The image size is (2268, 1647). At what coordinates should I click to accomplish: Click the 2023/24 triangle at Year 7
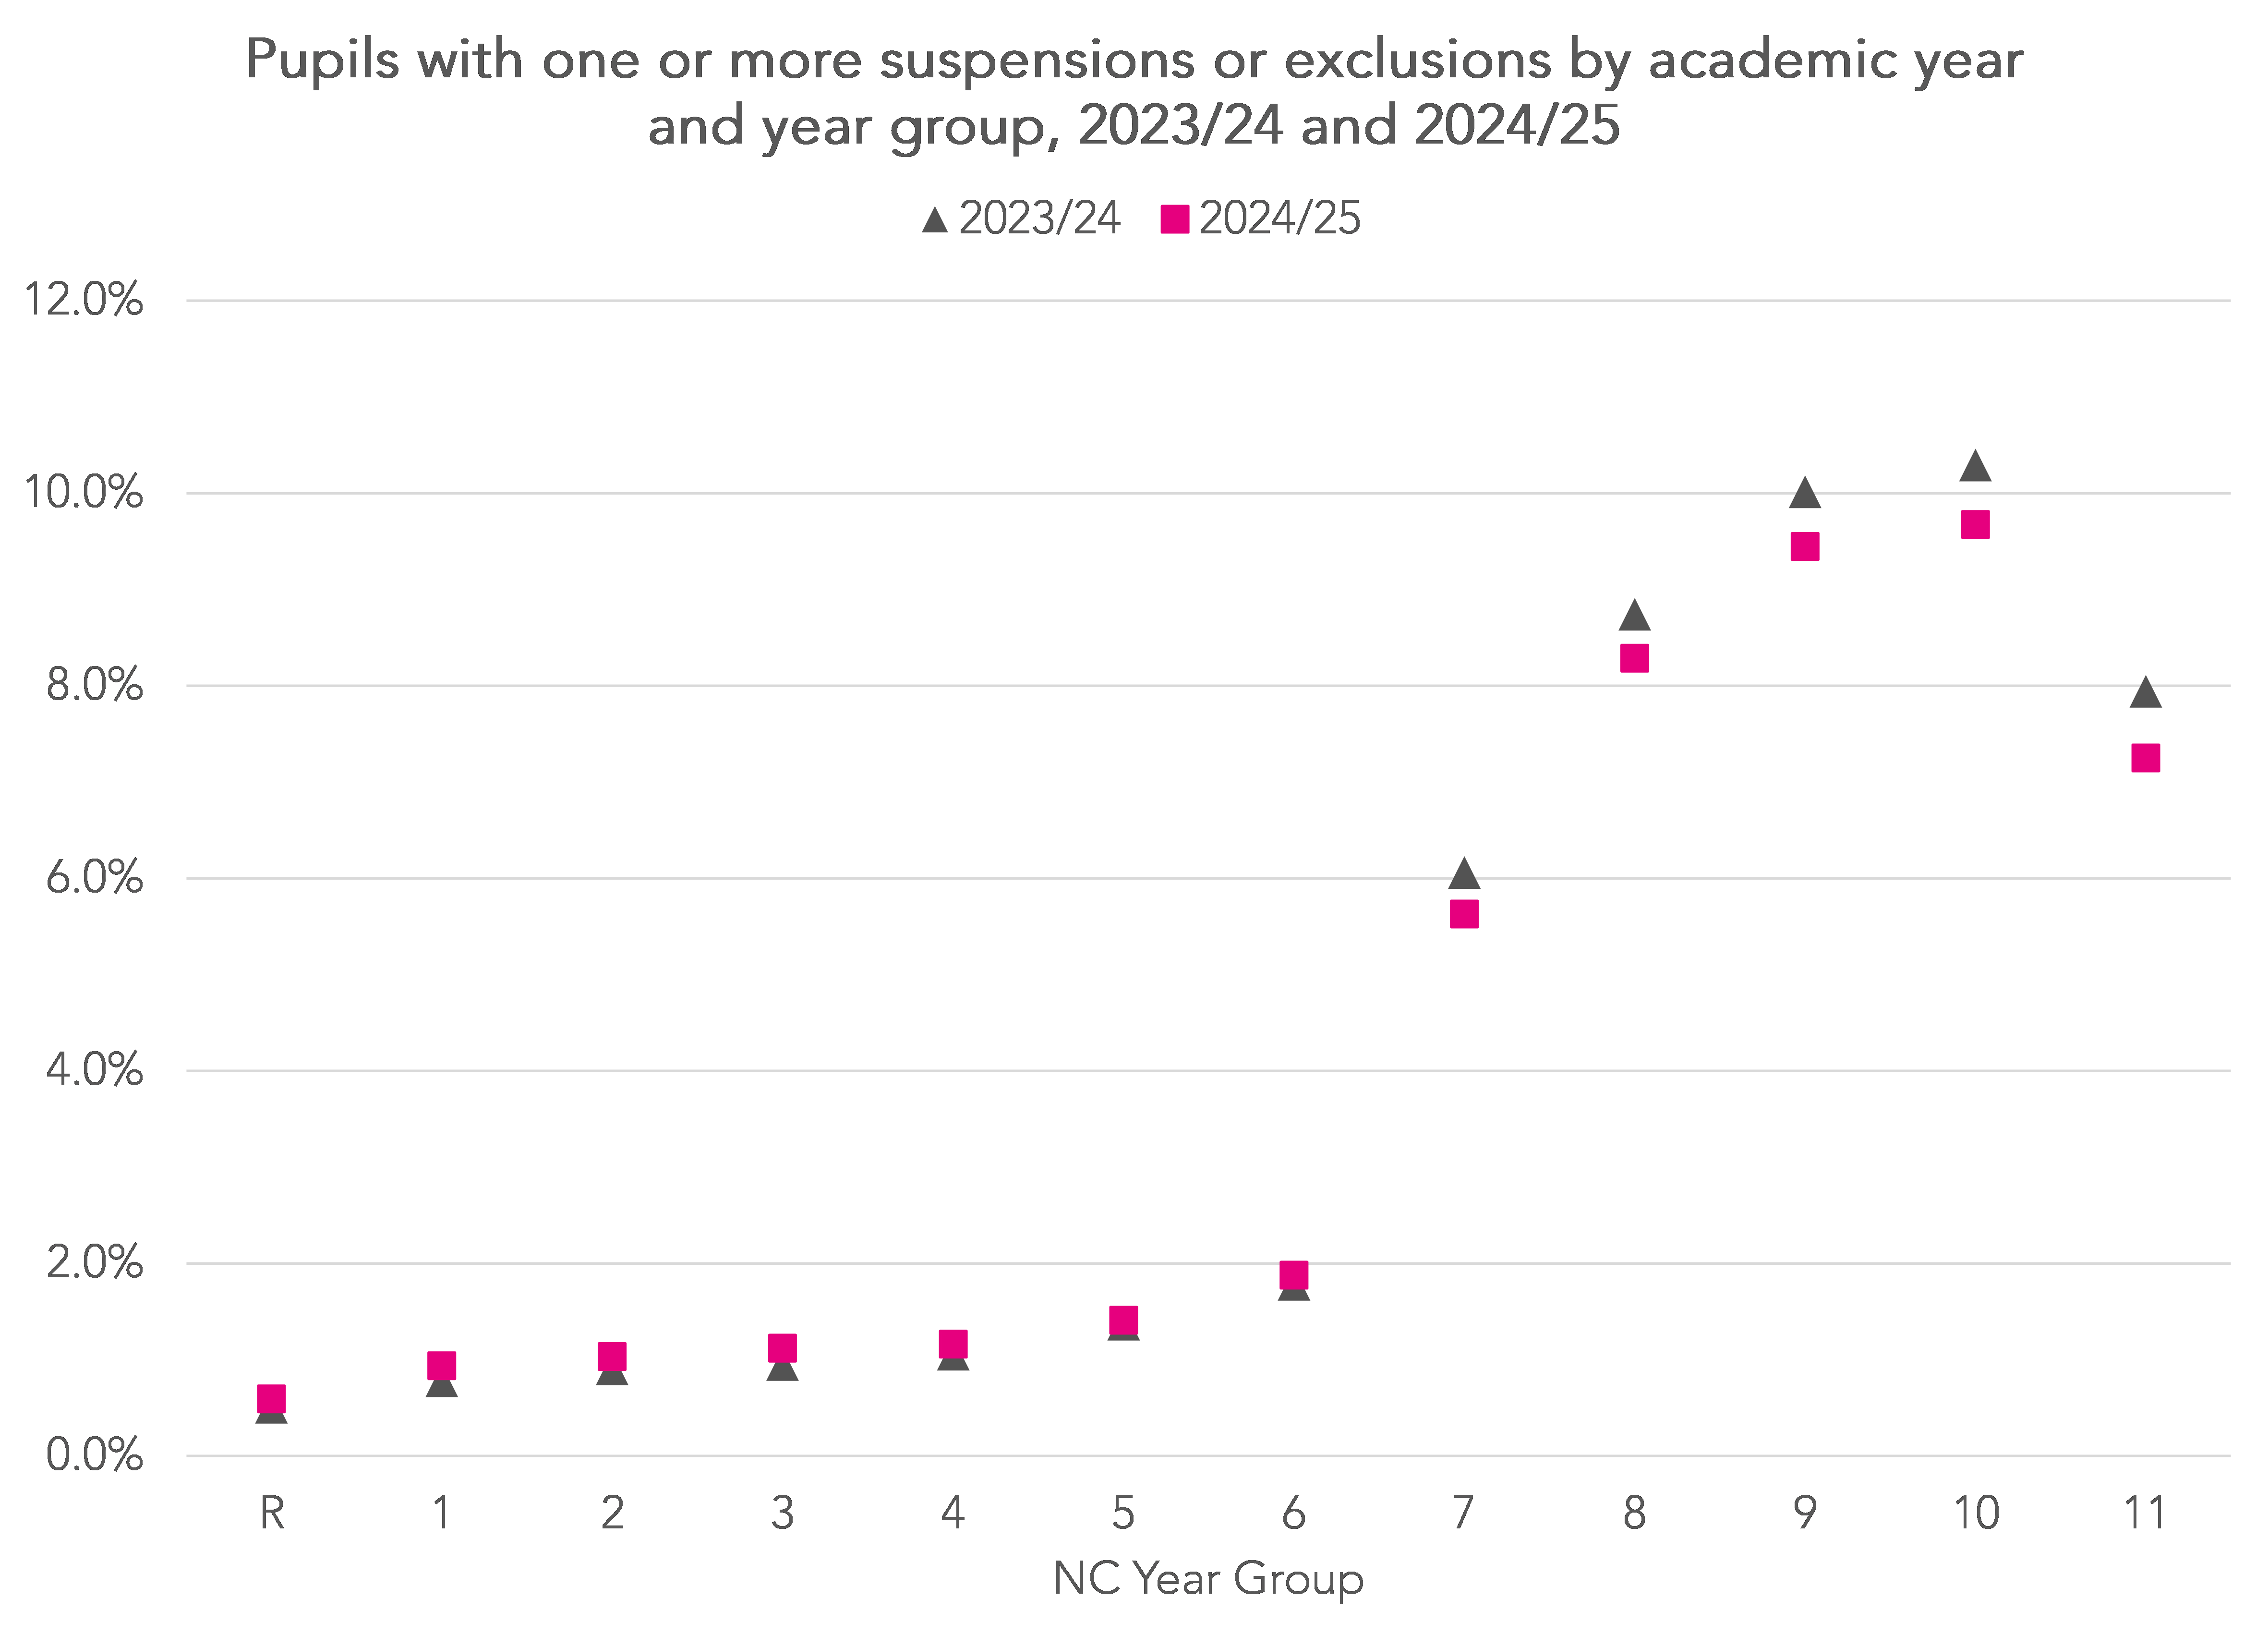click(1464, 873)
